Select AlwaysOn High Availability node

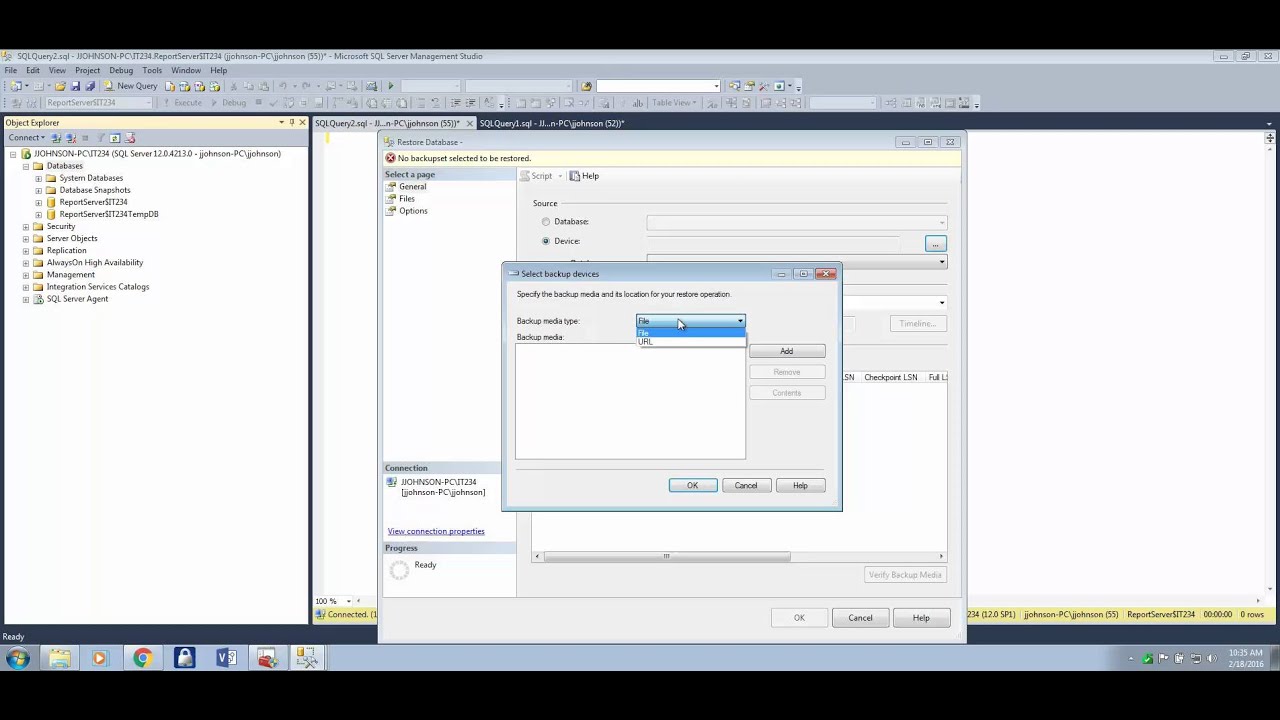95,263
